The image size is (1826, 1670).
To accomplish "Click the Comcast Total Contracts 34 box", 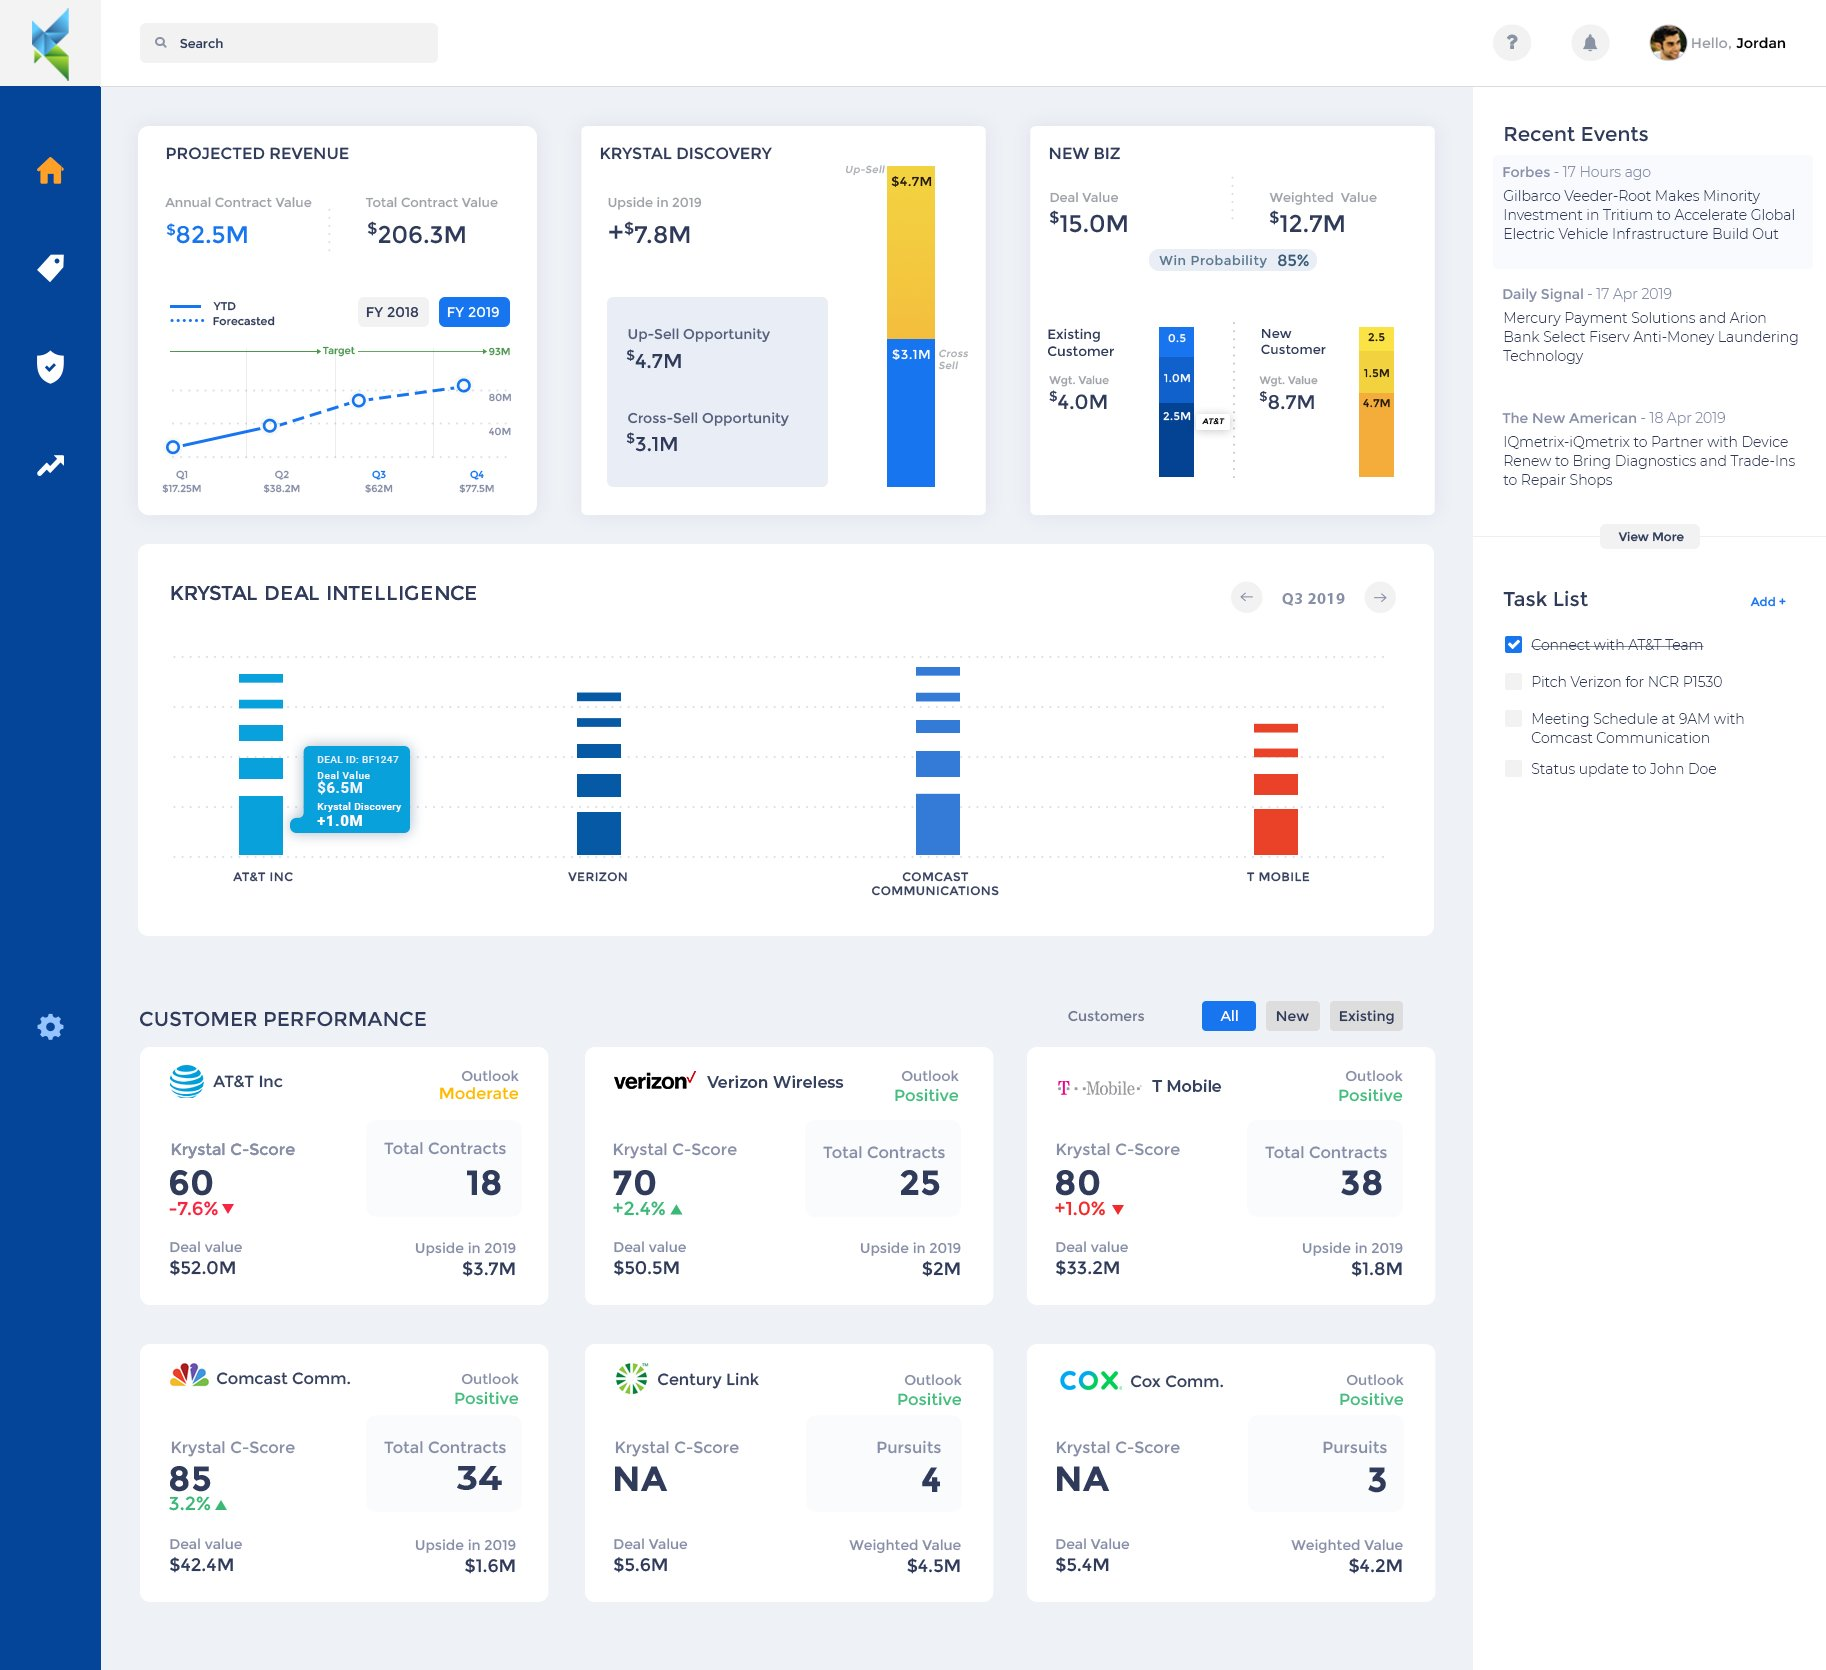I will pyautogui.click(x=444, y=1463).
